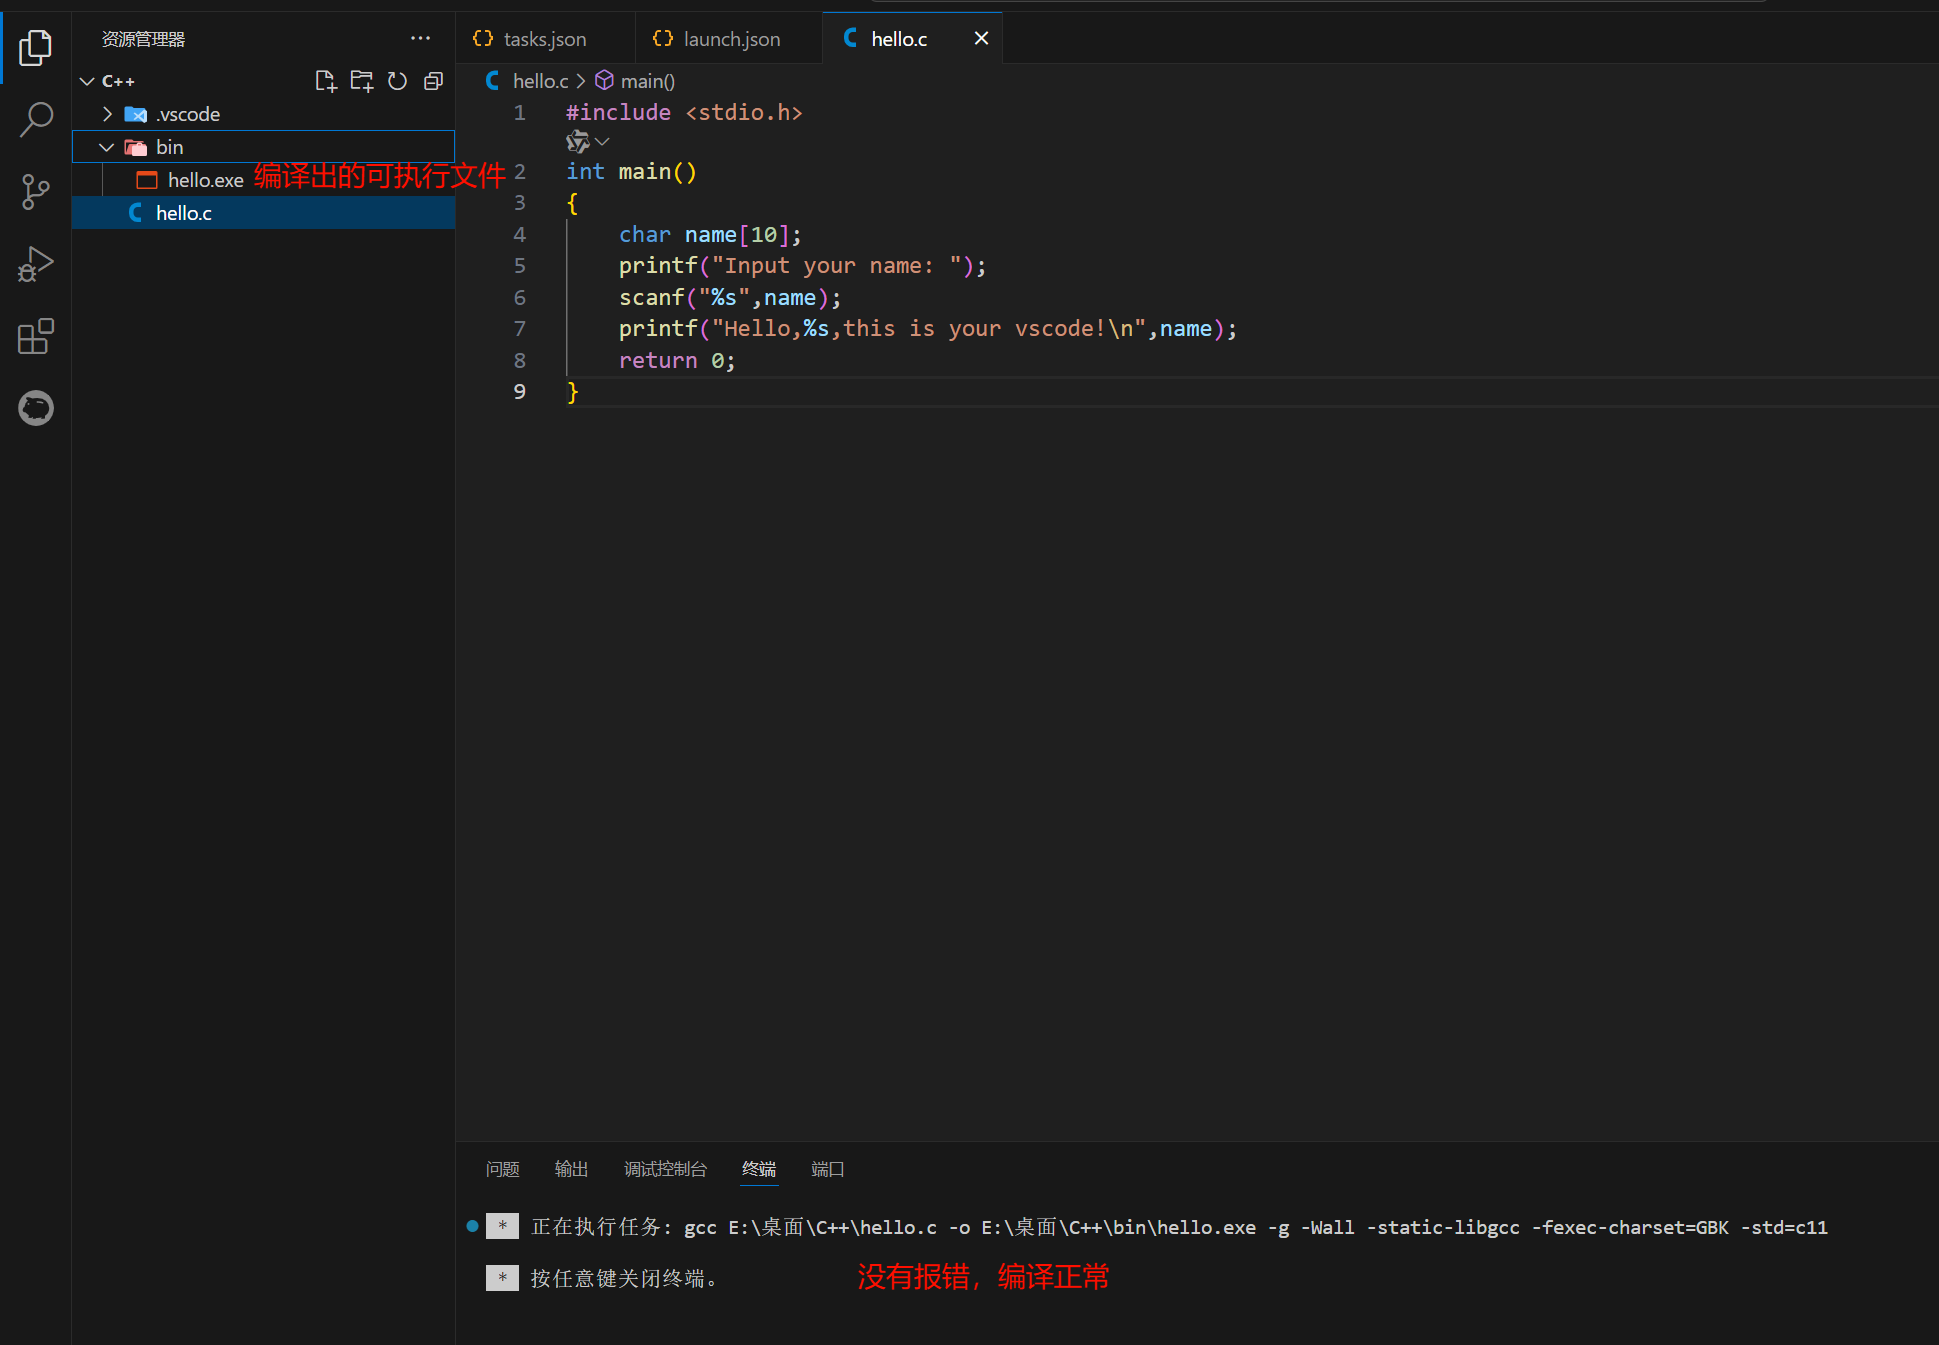Refresh the explorer file tree
Image resolution: width=1939 pixels, height=1345 pixels.
(397, 81)
